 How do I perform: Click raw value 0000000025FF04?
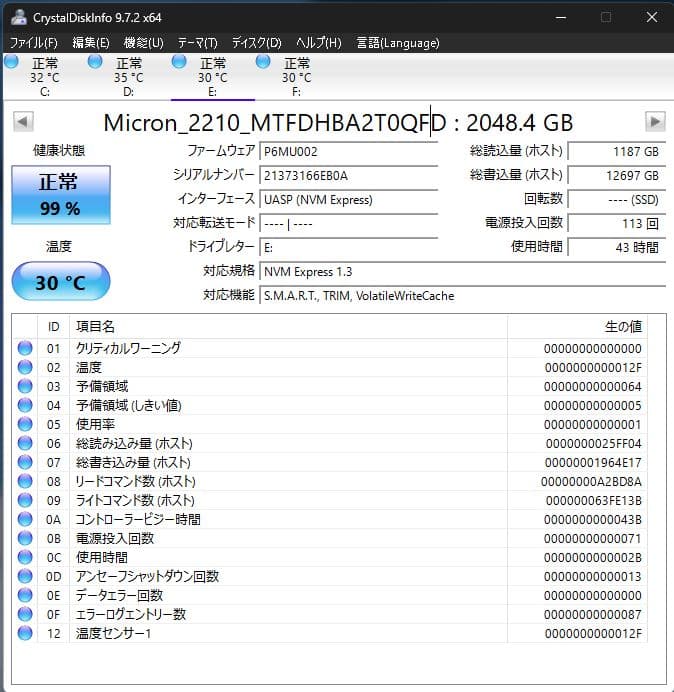[x=594, y=443]
